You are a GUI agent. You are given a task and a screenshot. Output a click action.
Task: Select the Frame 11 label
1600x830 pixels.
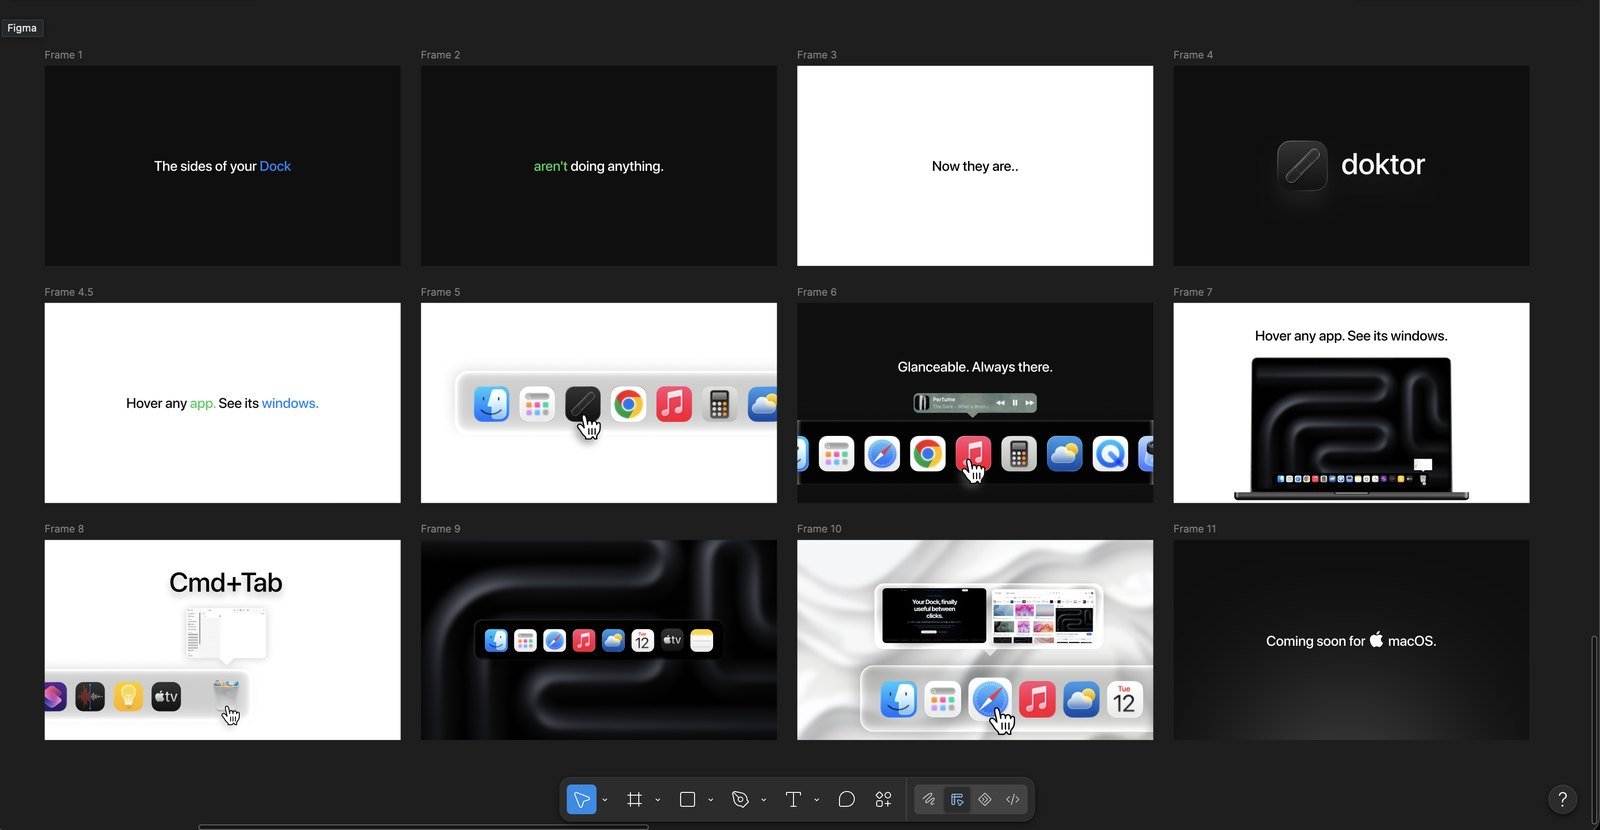point(1195,529)
